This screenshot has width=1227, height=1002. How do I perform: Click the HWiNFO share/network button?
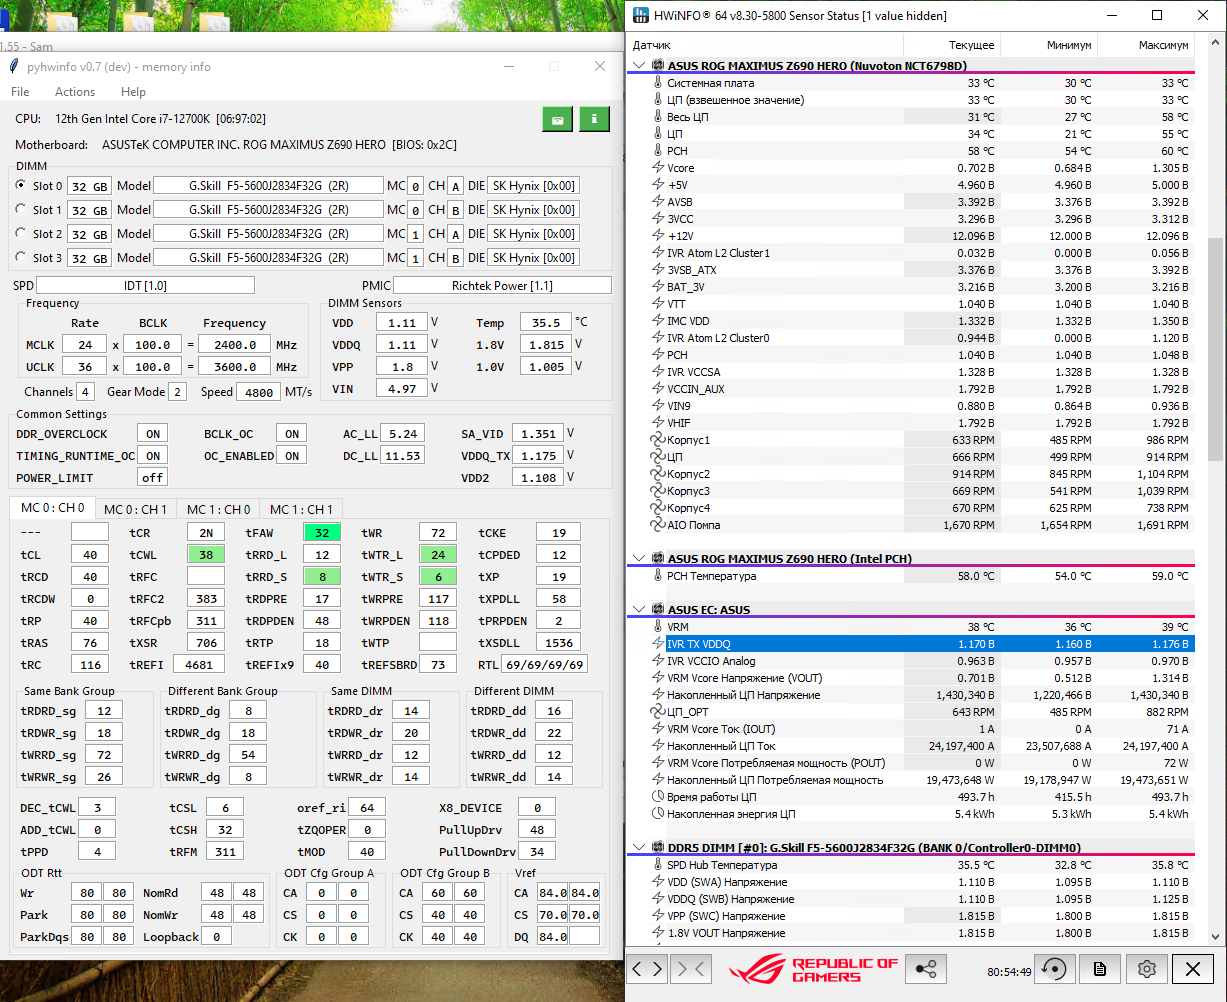926,968
